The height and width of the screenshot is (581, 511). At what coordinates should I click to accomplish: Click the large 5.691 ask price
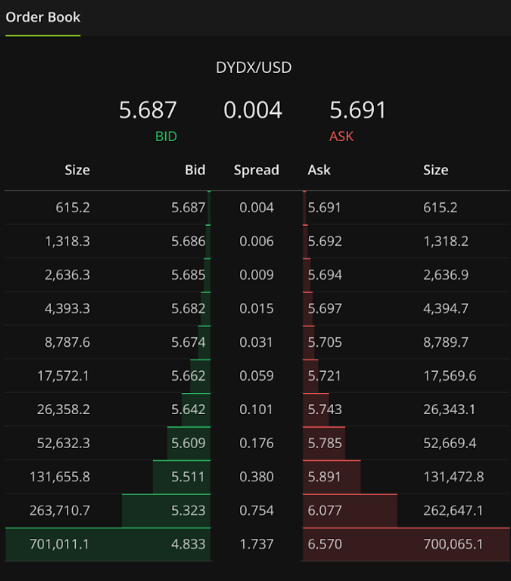358,110
